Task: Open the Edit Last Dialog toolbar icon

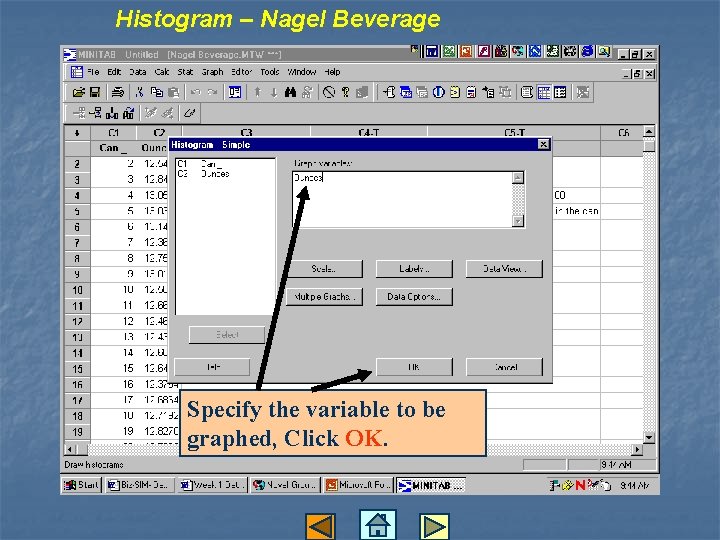Action: (x=235, y=92)
